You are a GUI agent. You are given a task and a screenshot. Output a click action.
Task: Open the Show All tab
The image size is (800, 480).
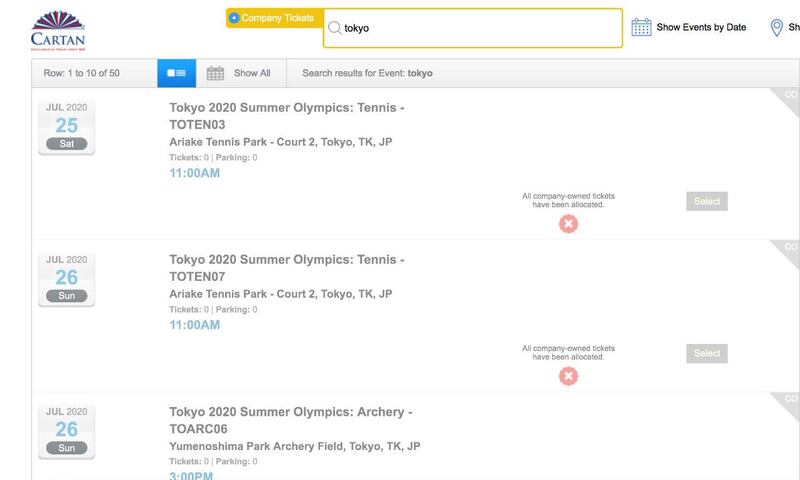coord(241,73)
